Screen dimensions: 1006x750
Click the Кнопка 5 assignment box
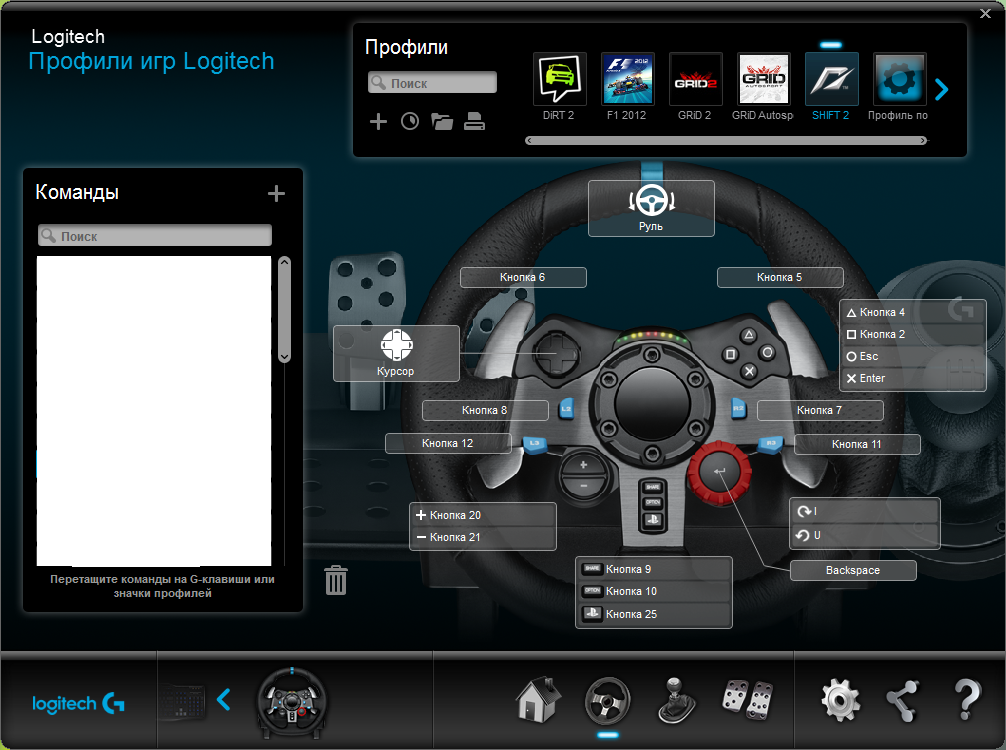780,277
